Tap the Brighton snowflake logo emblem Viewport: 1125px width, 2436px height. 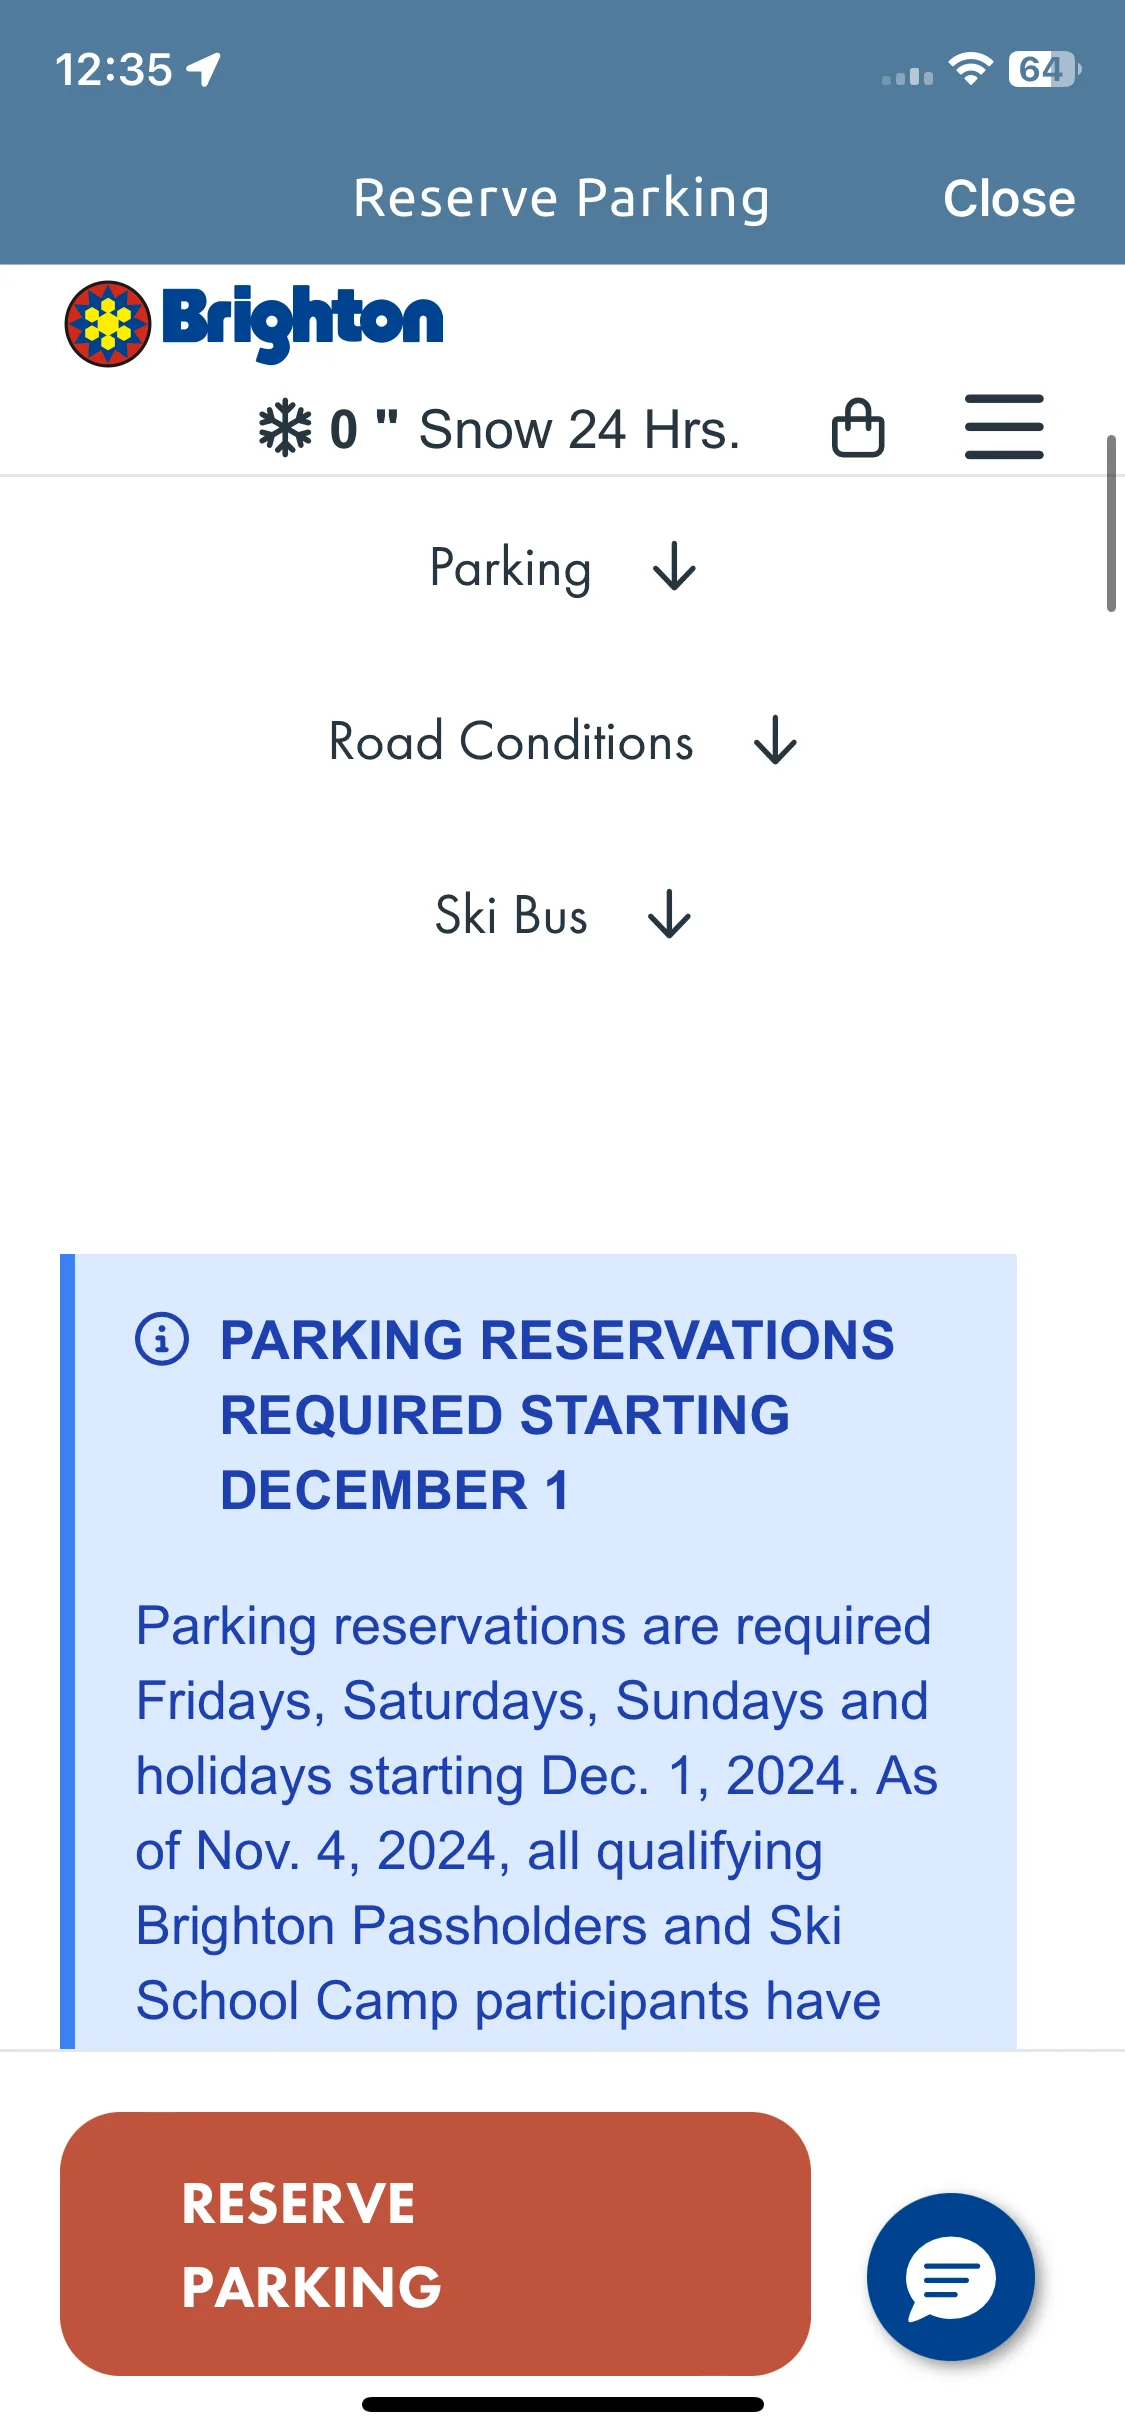click(108, 324)
